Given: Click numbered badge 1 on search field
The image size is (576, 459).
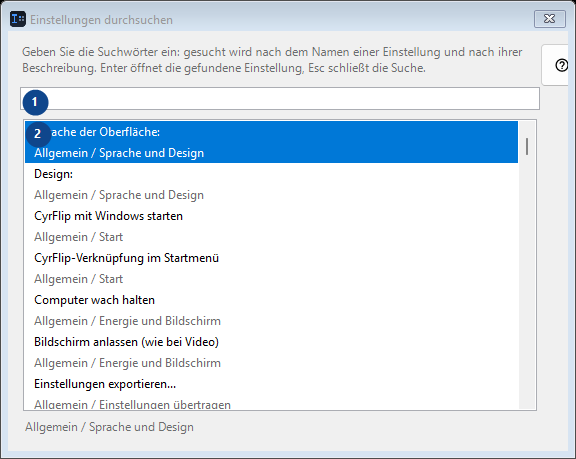Looking at the screenshot, I should 35,102.
